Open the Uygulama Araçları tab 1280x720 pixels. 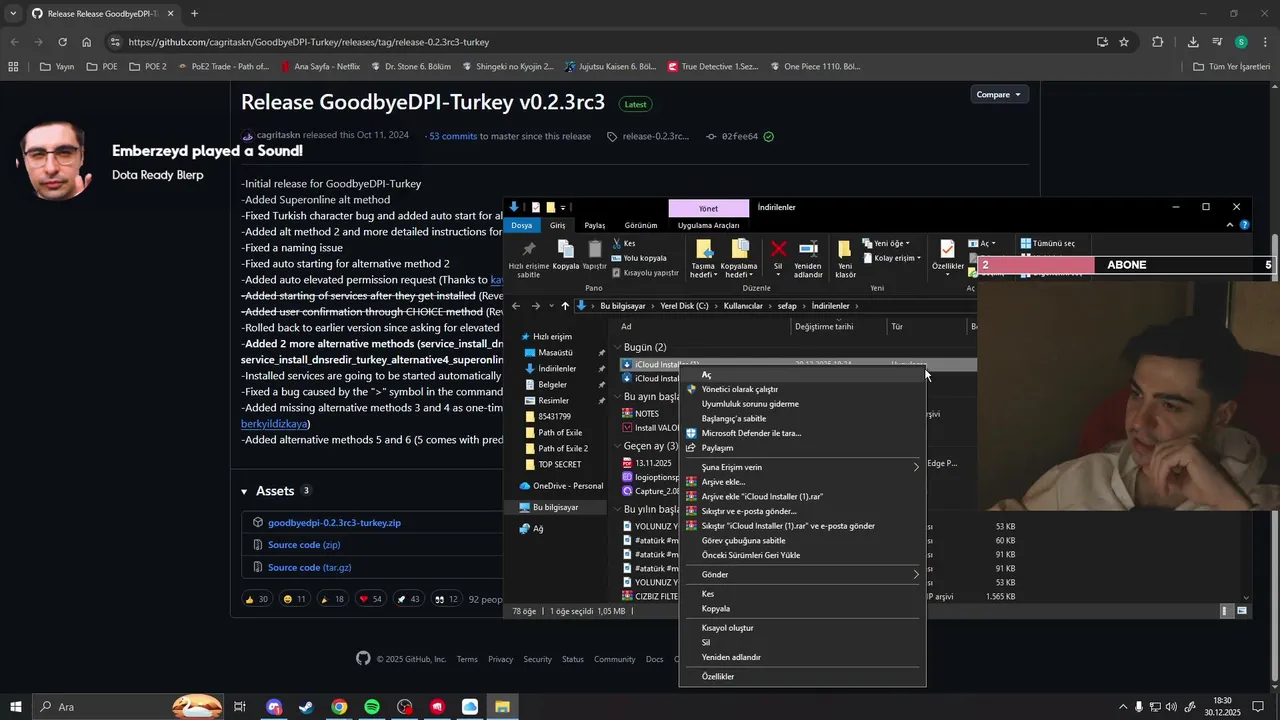pyautogui.click(x=708, y=225)
